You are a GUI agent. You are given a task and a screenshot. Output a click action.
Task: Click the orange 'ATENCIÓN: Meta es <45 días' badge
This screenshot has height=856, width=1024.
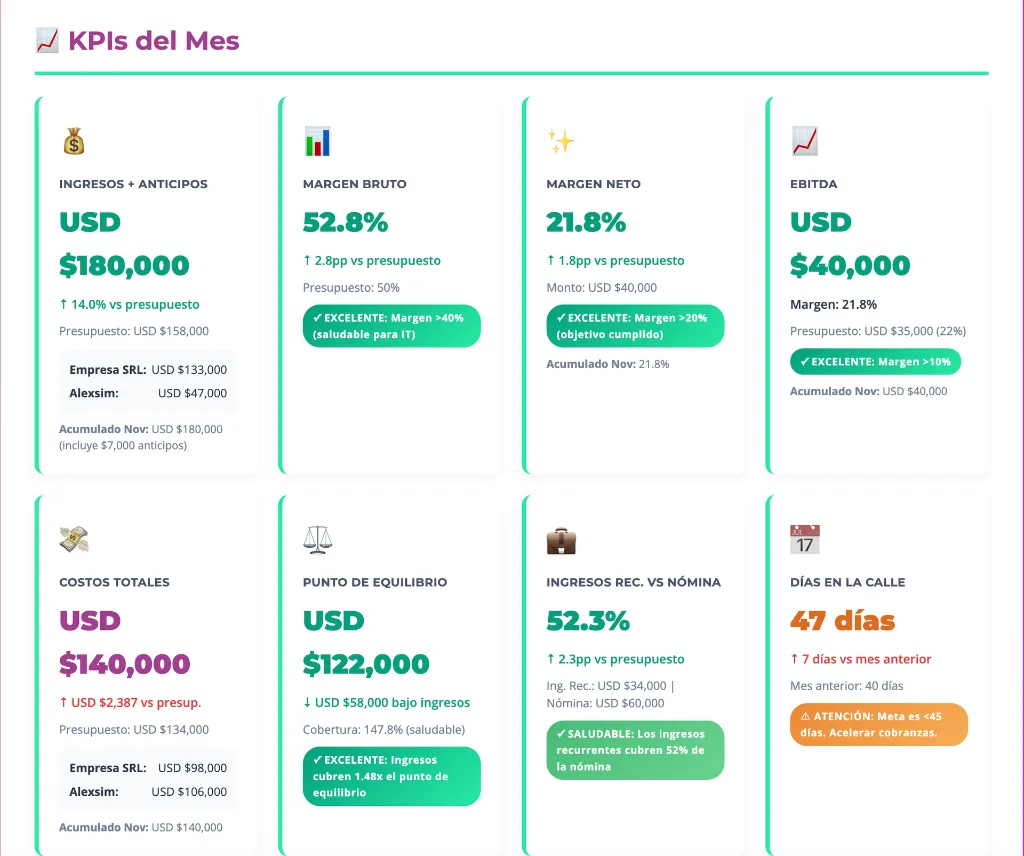(878, 724)
